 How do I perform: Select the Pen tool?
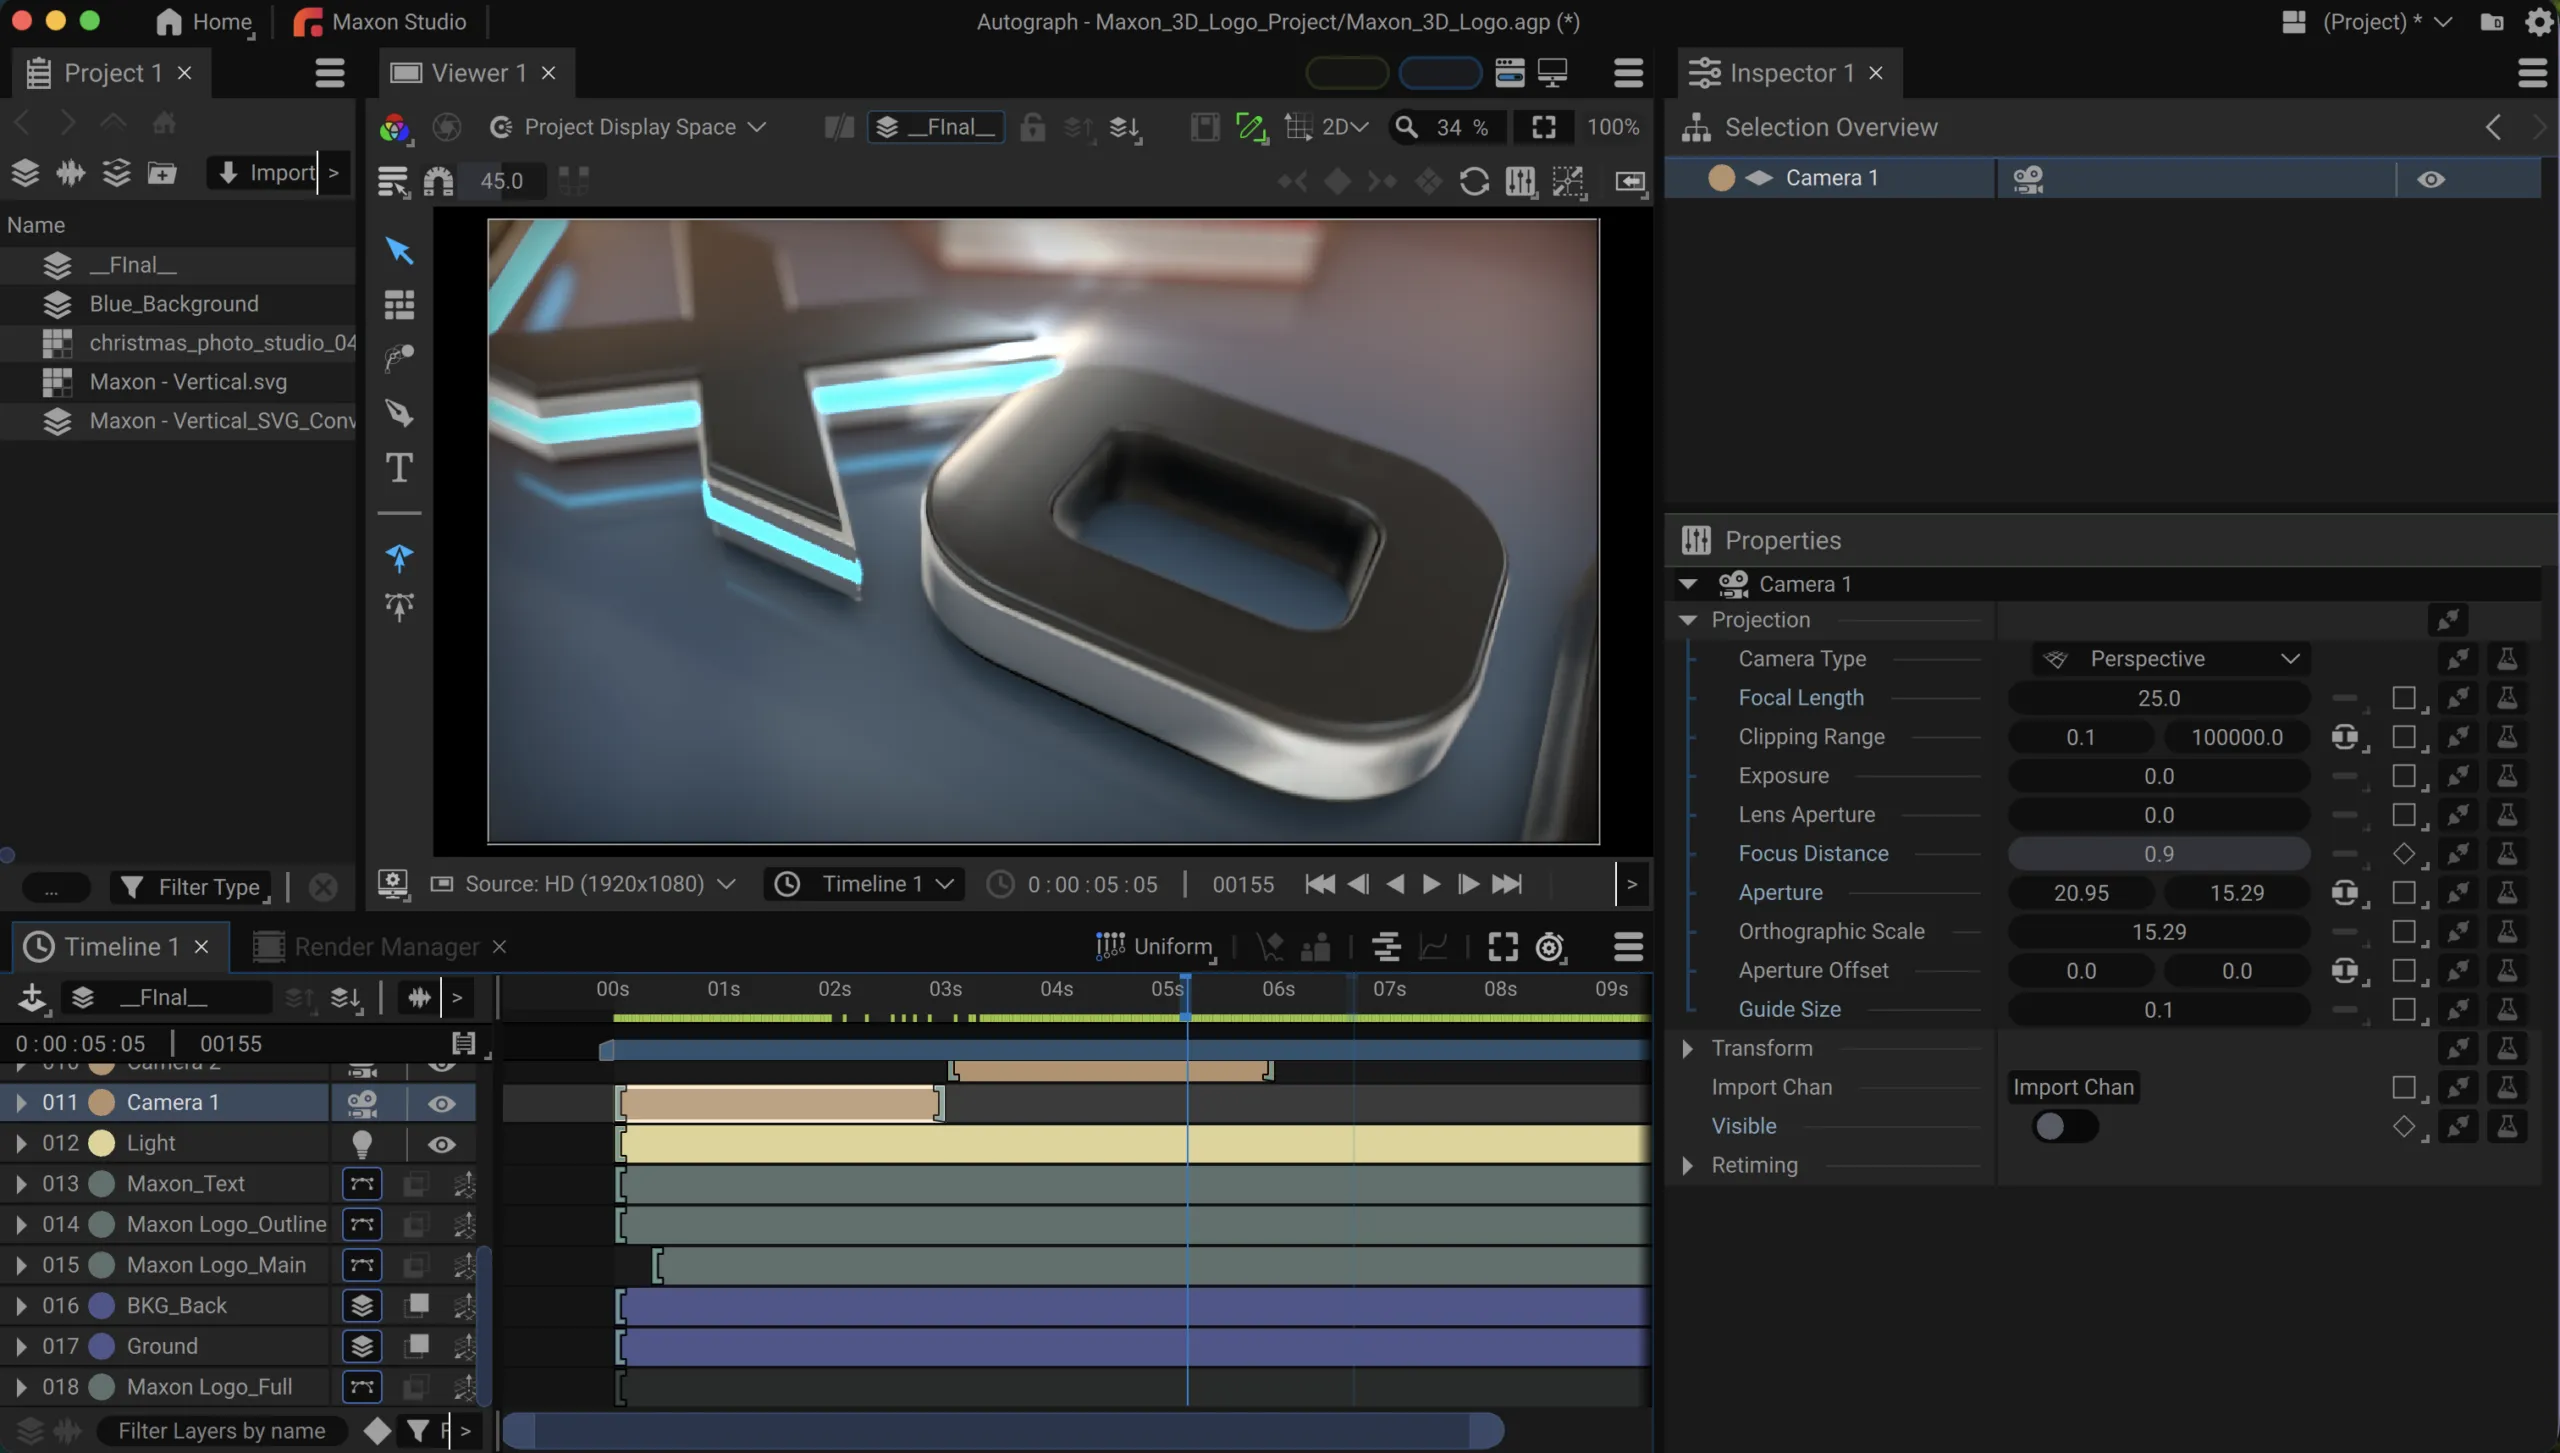399,412
